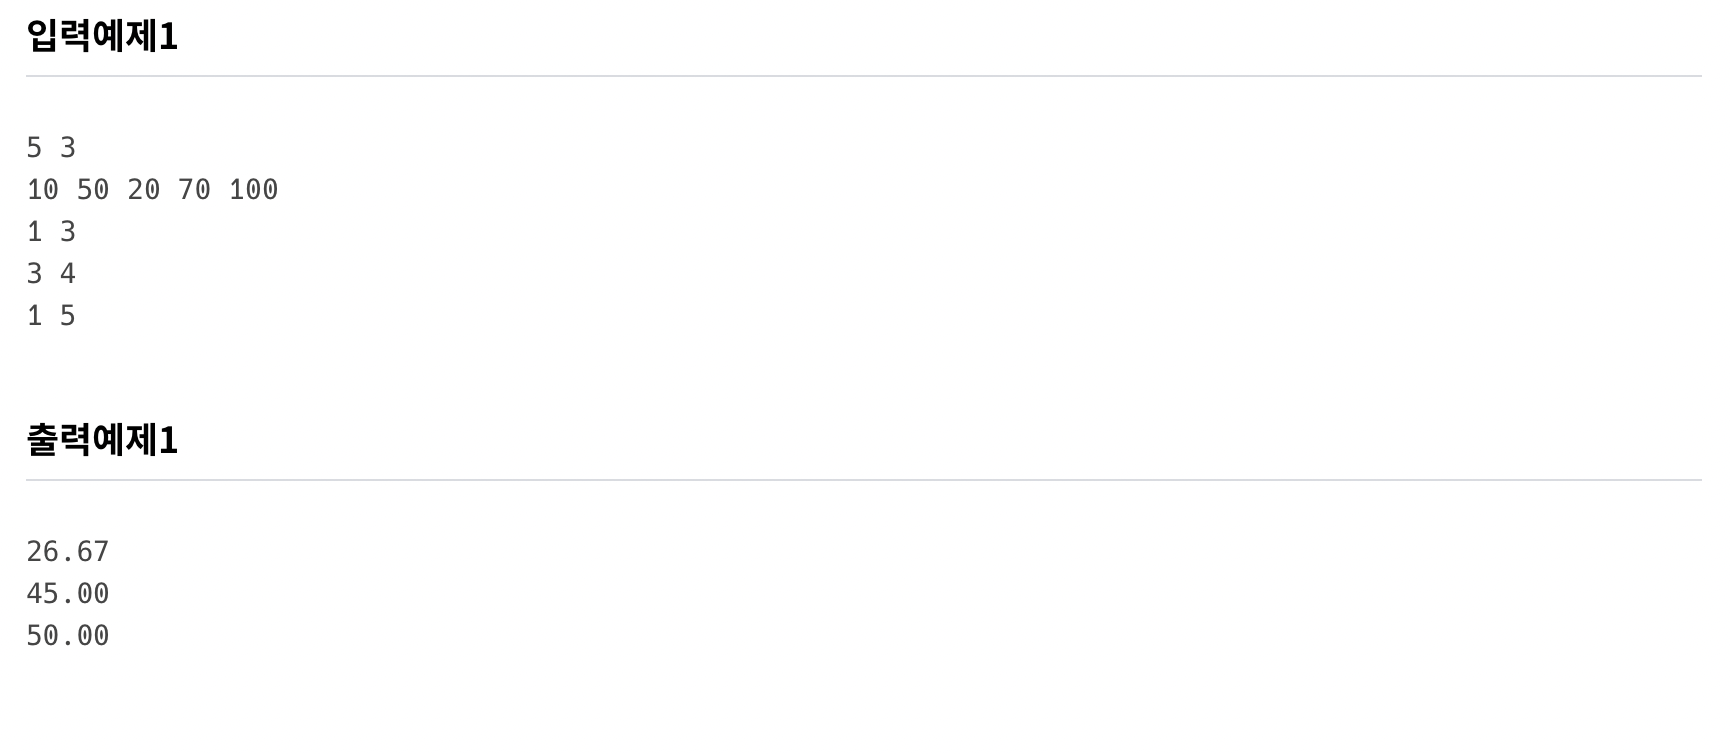Click the digit 5 in '1 5' line
This screenshot has width=1730, height=754.
click(x=68, y=316)
